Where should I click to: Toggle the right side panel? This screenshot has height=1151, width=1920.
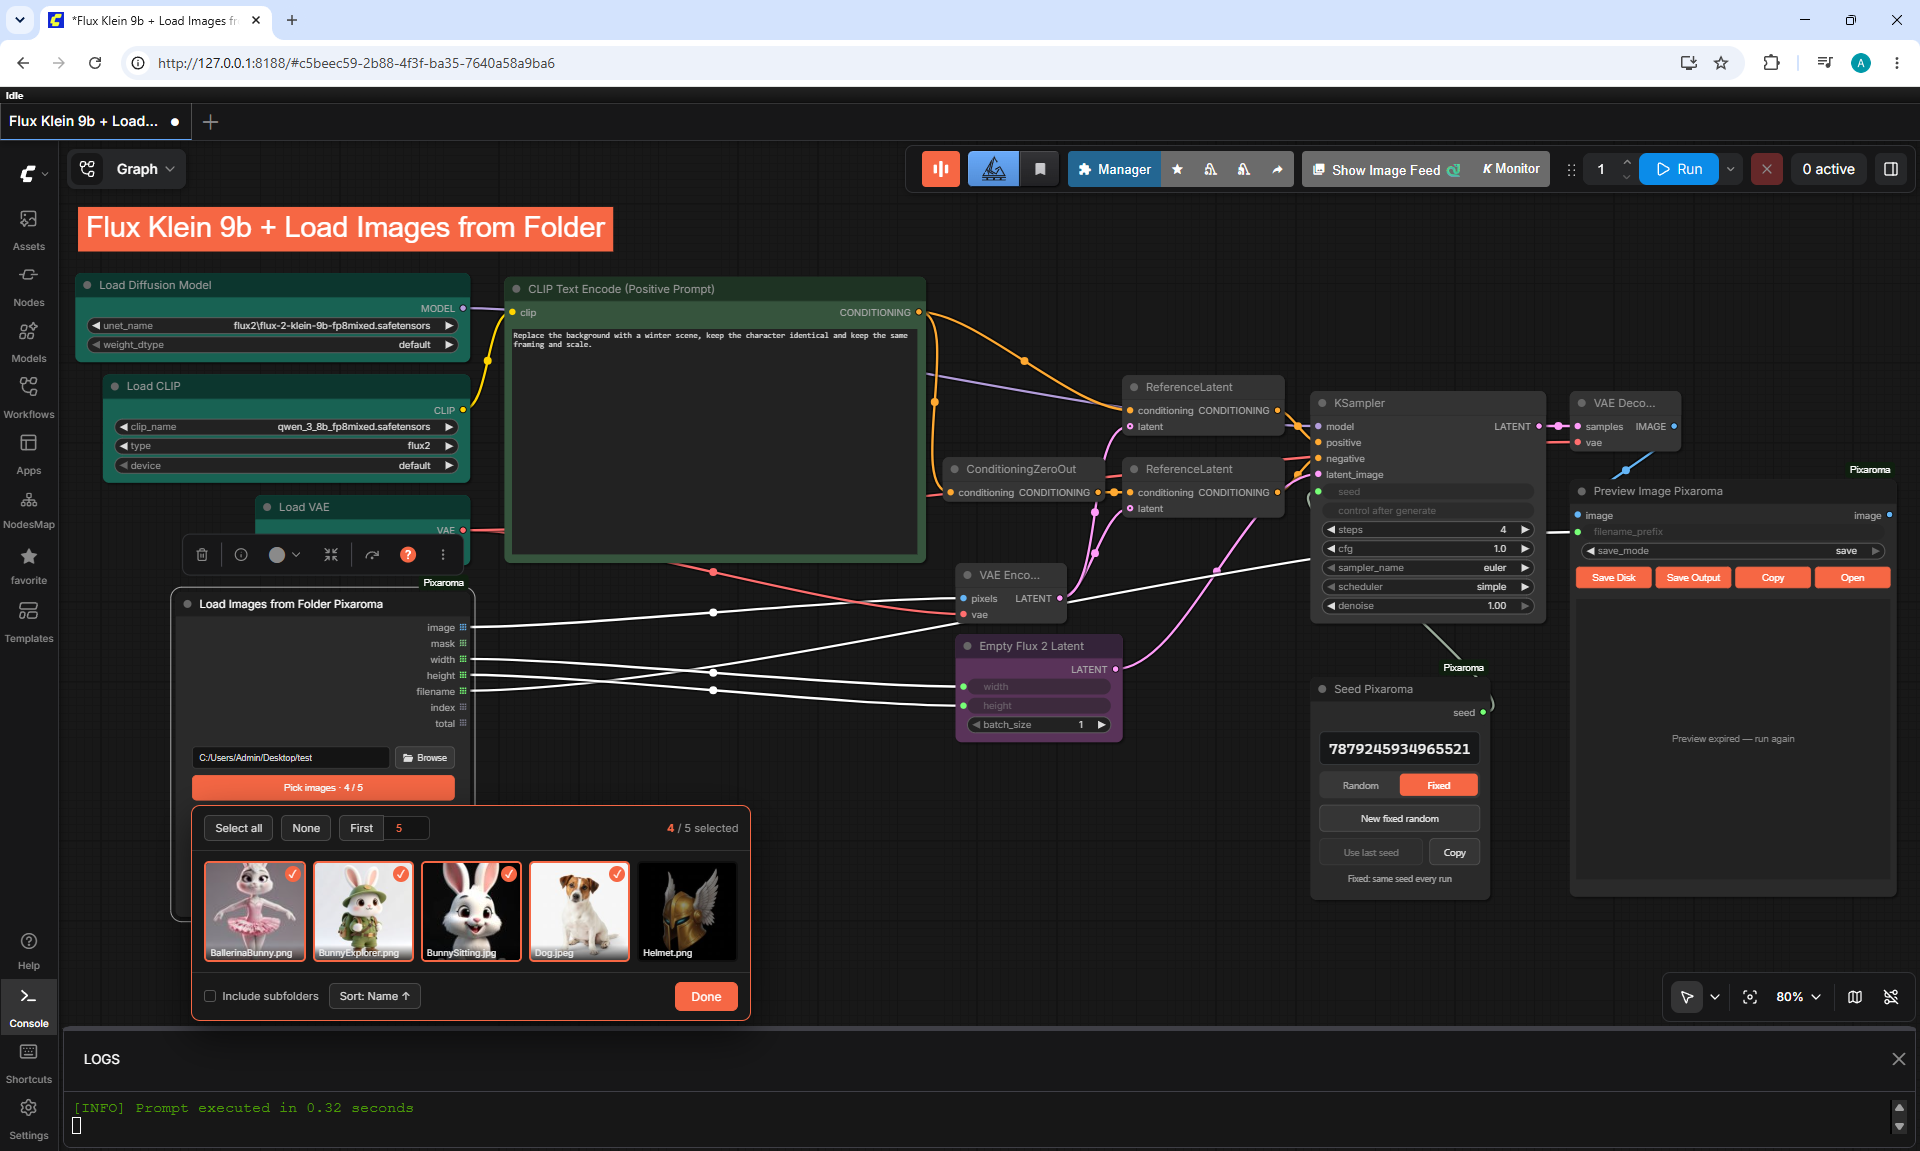point(1891,169)
